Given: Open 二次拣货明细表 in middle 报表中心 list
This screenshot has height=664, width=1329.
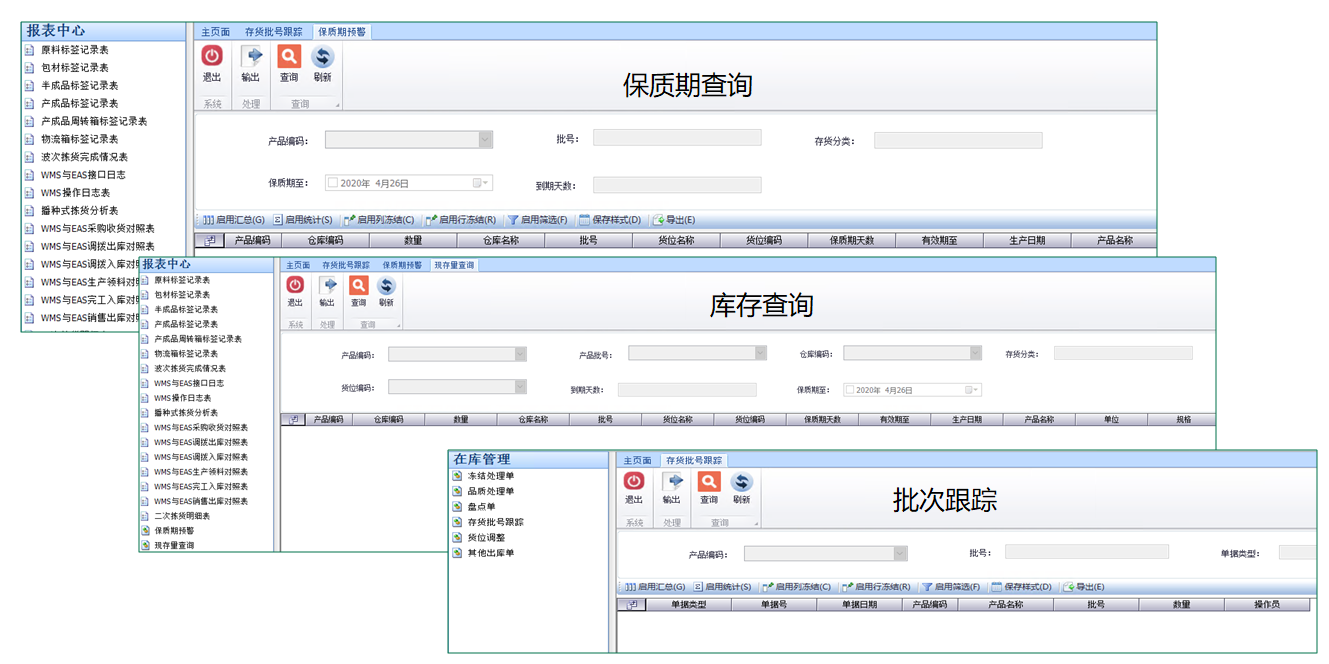Looking at the screenshot, I should [181, 516].
